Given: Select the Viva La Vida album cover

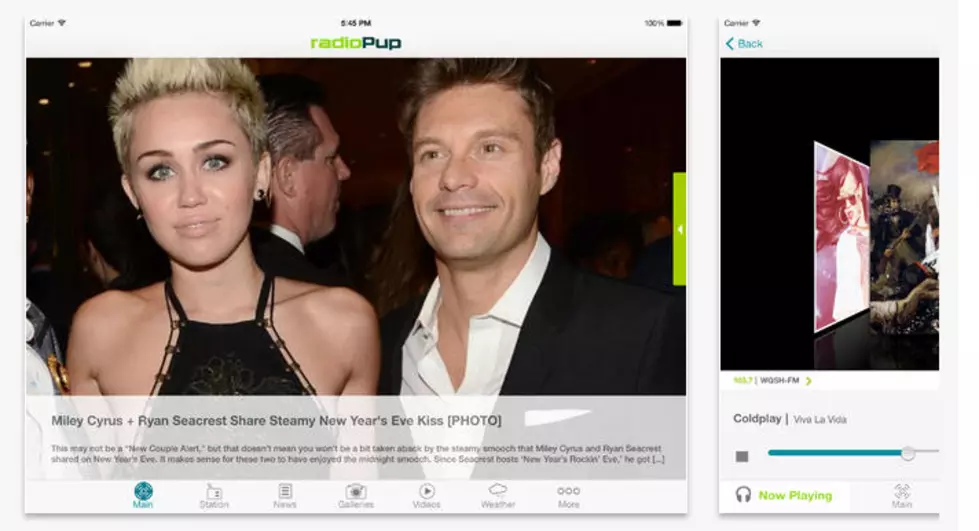Looking at the screenshot, I should (904, 237).
